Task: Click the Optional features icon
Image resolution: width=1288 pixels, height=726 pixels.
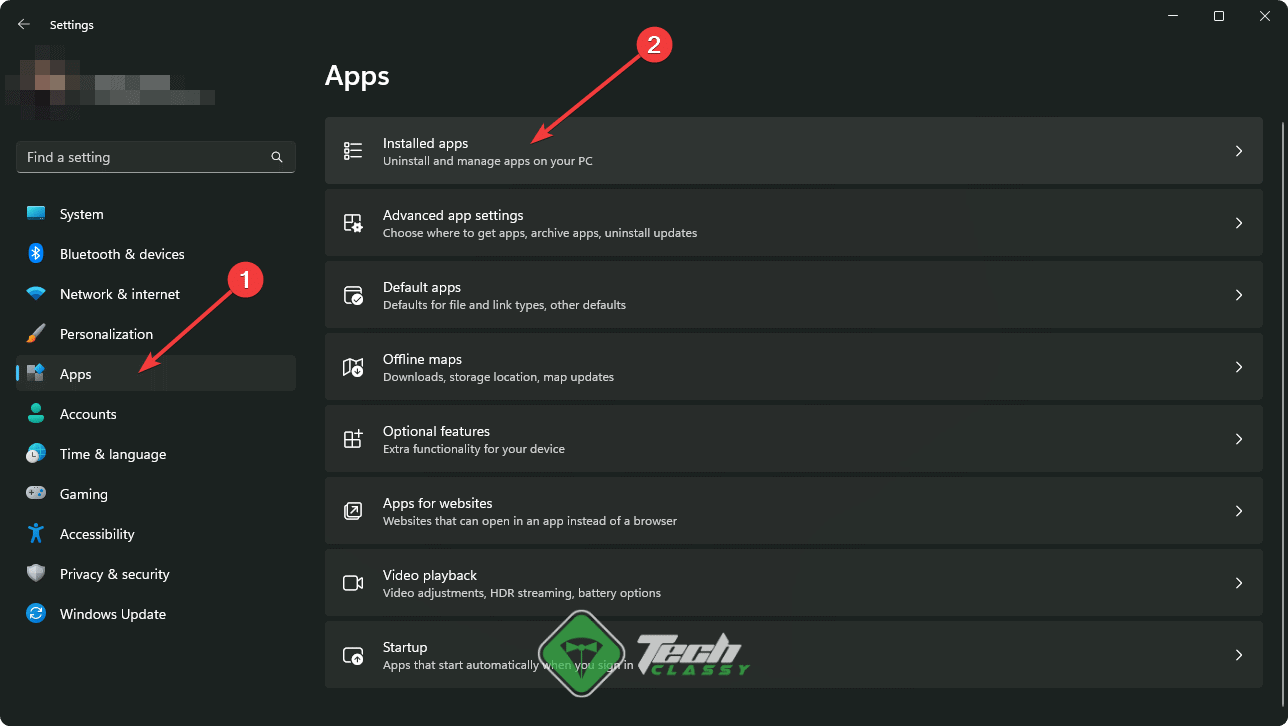Action: pos(352,438)
